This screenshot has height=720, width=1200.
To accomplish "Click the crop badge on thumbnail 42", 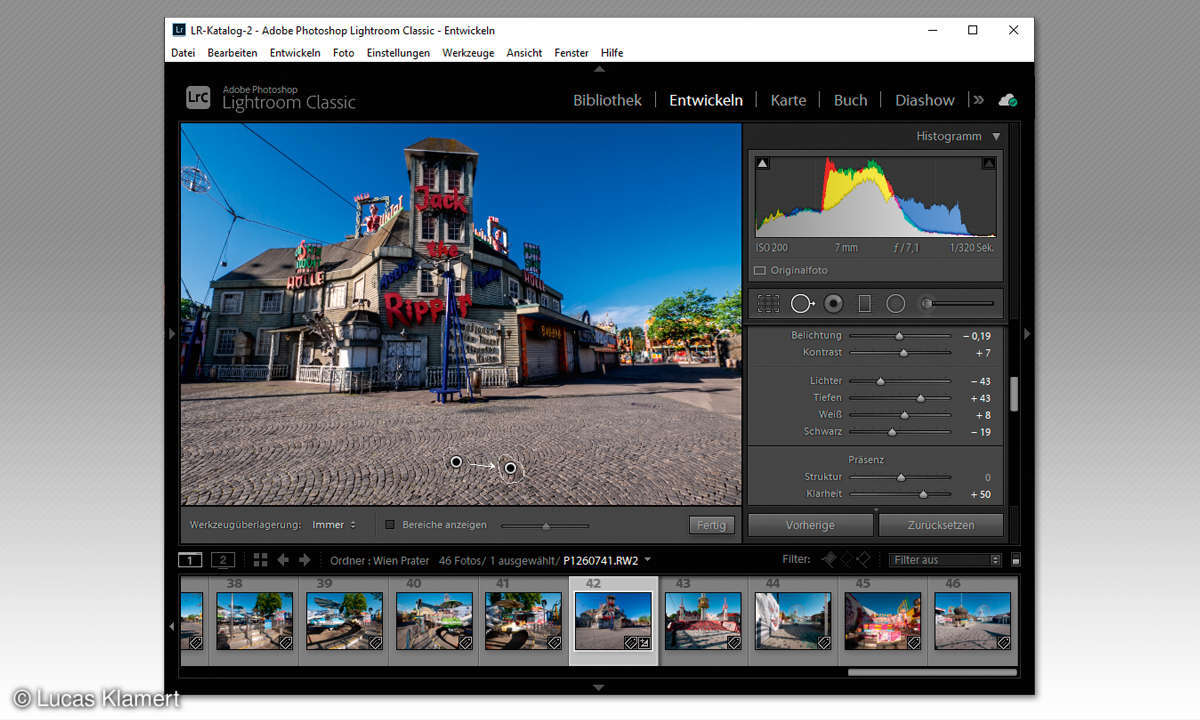I will tap(645, 643).
